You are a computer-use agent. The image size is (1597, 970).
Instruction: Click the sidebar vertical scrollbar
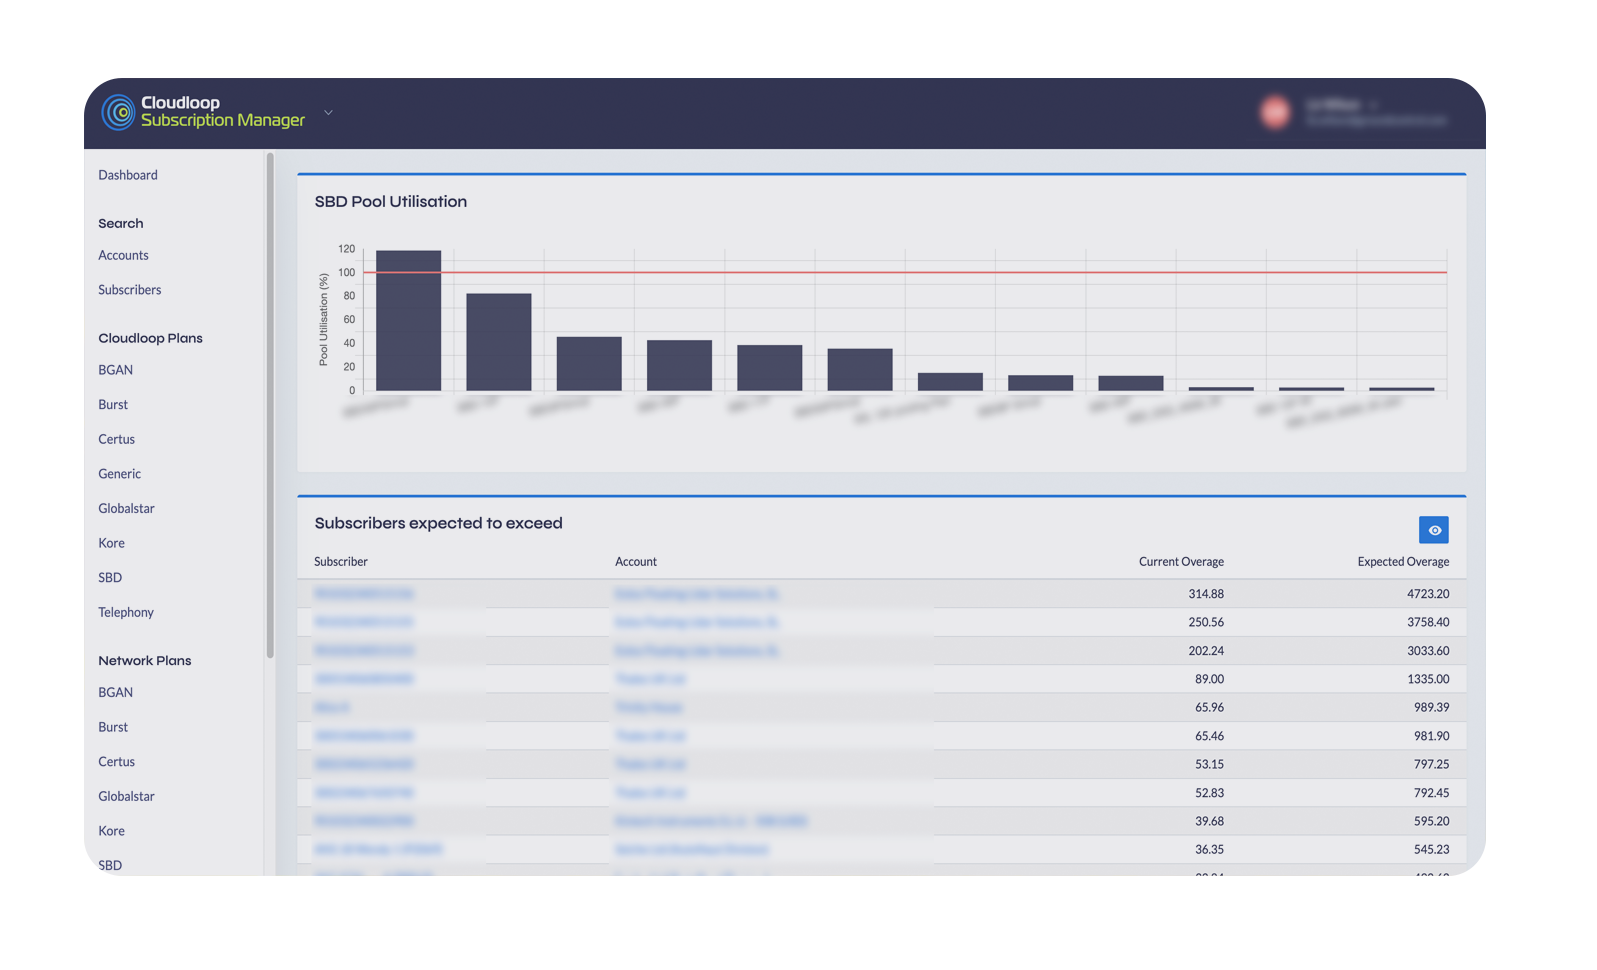point(270,405)
